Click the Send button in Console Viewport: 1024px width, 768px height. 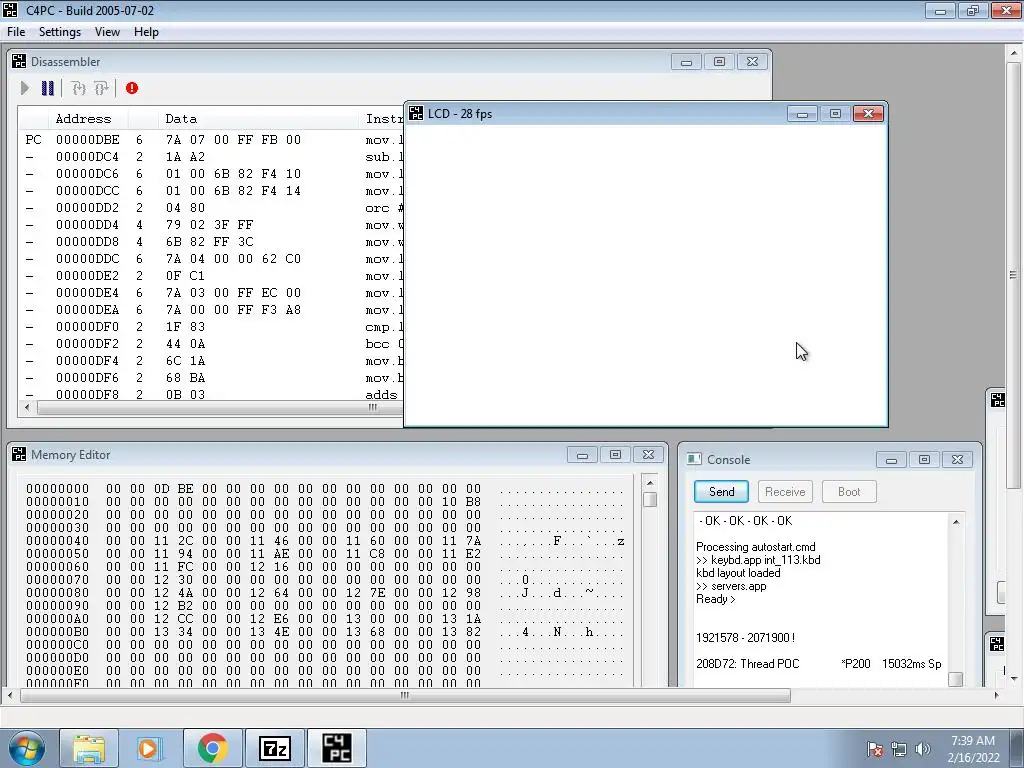click(721, 492)
